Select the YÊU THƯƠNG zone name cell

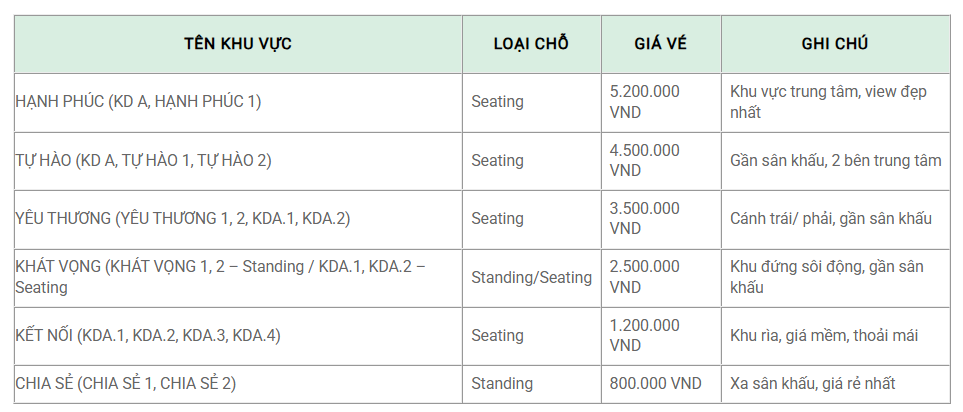[238, 219]
